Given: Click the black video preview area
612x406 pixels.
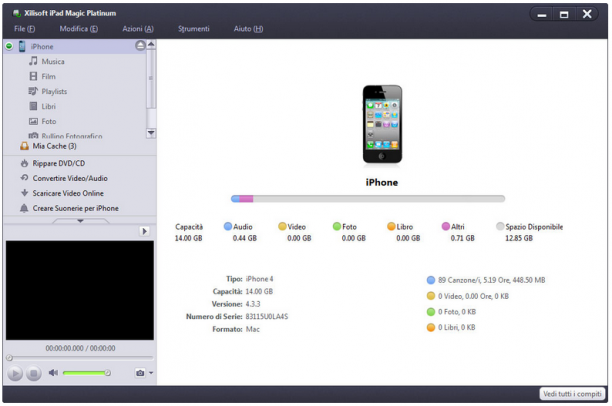Looking at the screenshot, I should pos(80,290).
